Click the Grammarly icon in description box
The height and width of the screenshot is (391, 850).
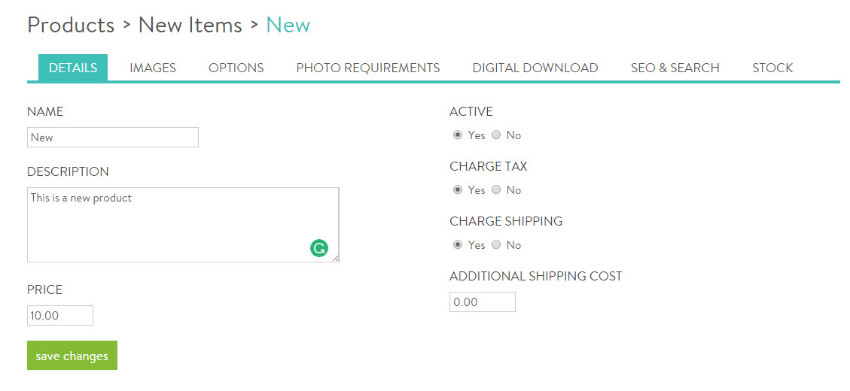click(x=319, y=248)
